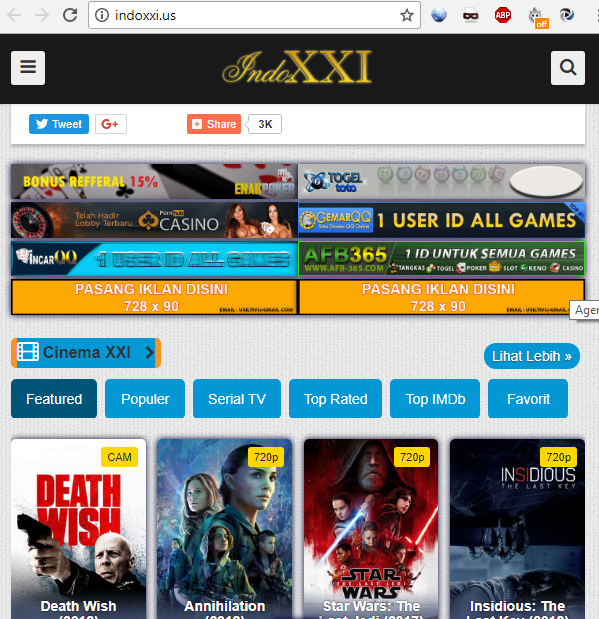
Task: Open the AFB365 banner ad
Action: 441,259
